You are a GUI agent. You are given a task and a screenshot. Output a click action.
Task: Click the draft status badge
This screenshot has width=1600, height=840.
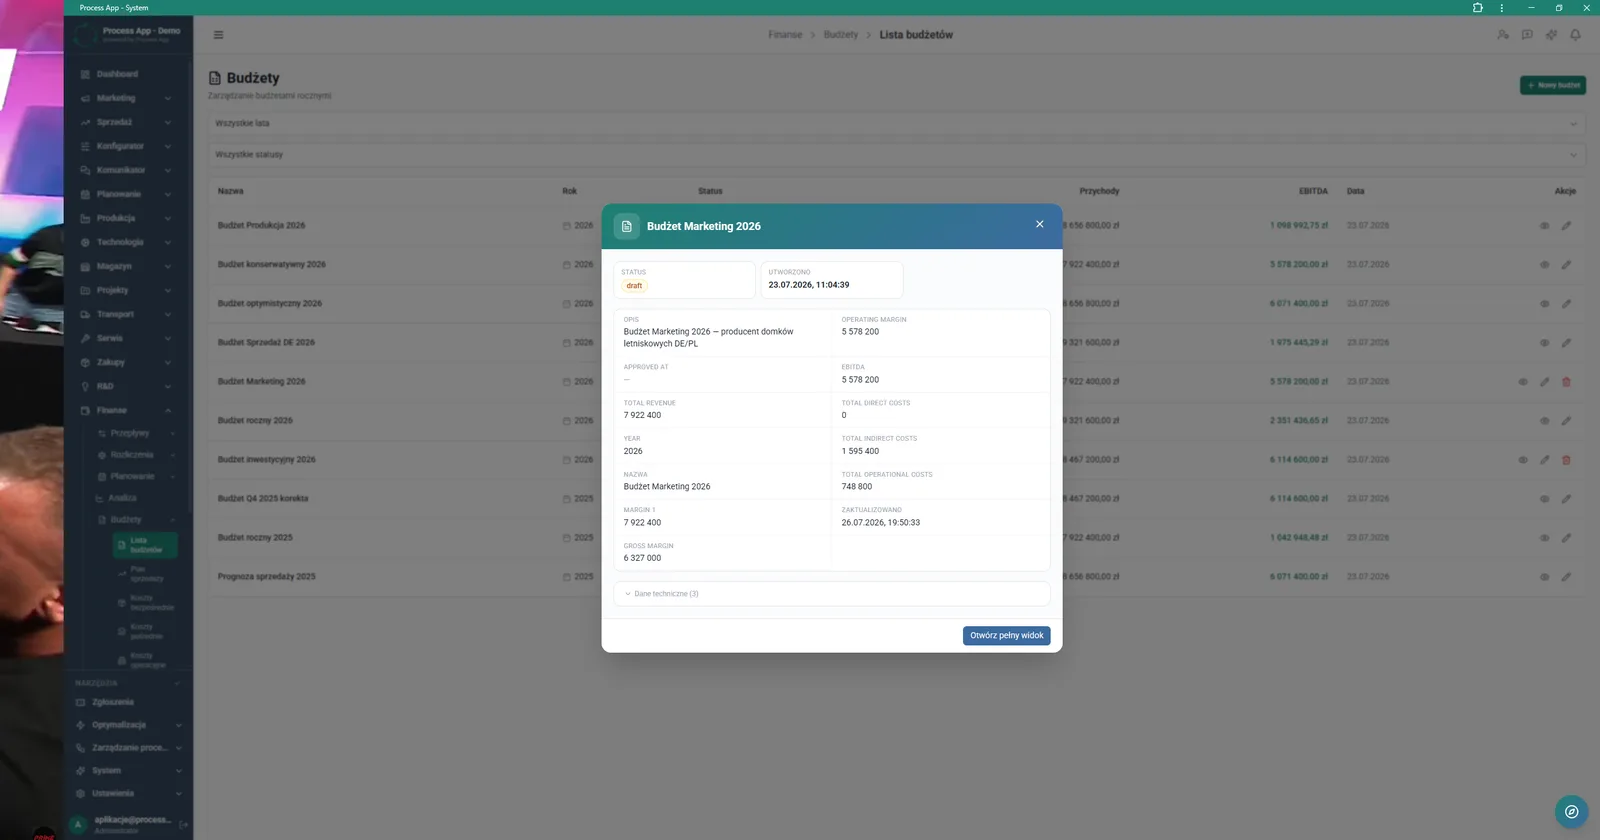click(635, 286)
